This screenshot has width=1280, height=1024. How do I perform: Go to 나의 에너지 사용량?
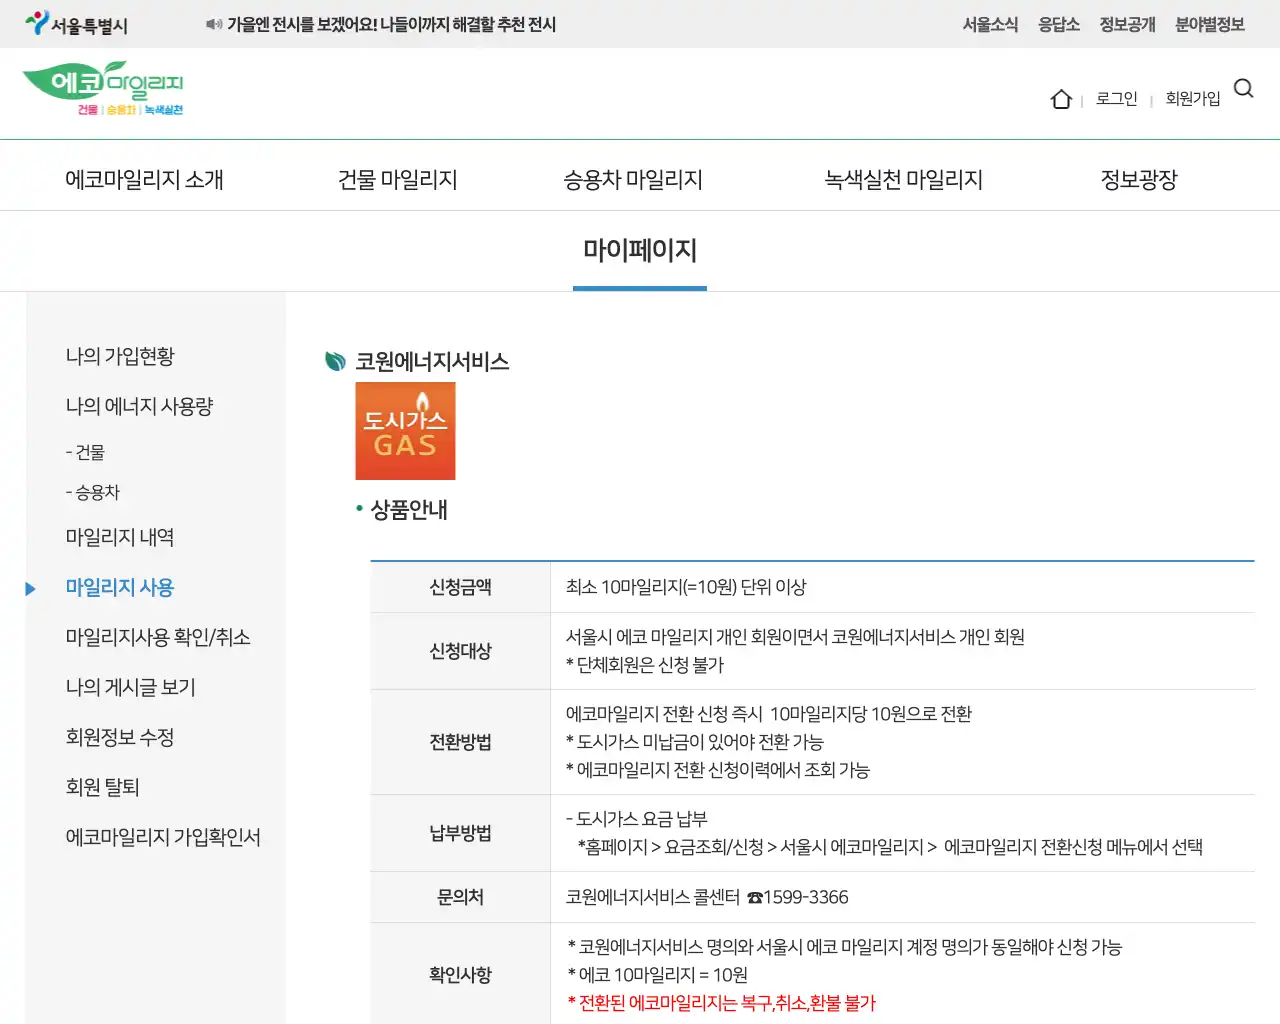pyautogui.click(x=139, y=406)
